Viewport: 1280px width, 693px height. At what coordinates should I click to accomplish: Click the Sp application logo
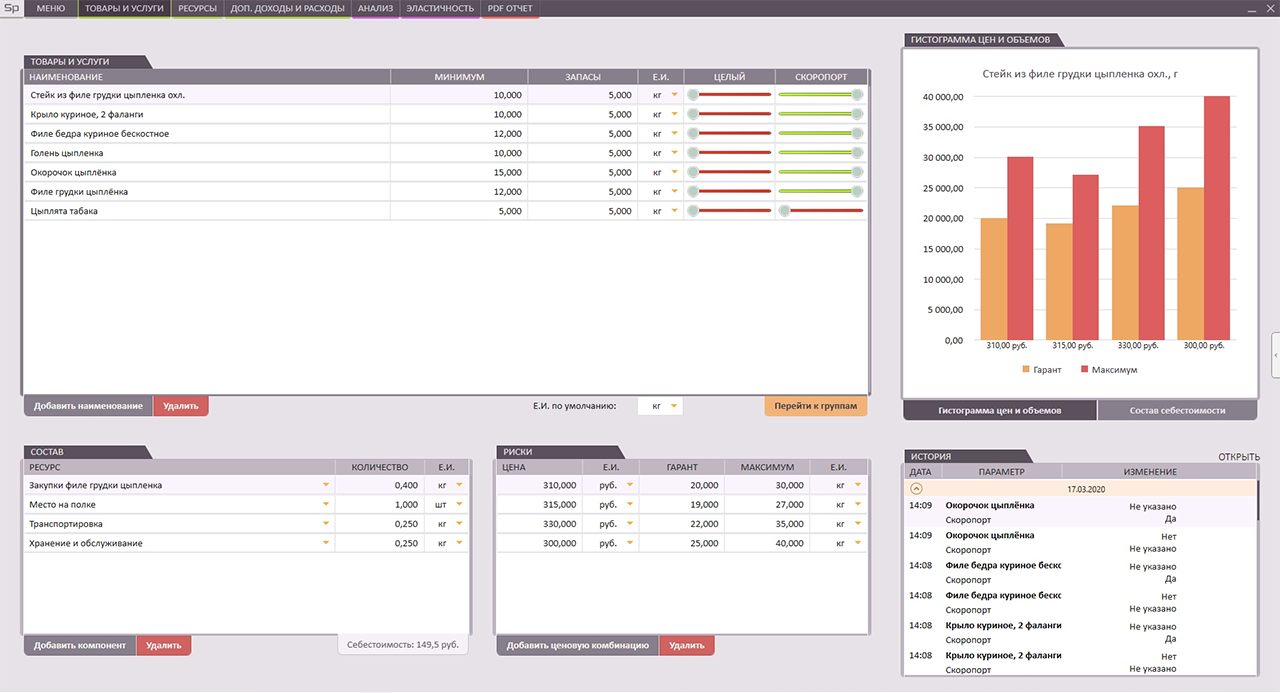pos(10,8)
